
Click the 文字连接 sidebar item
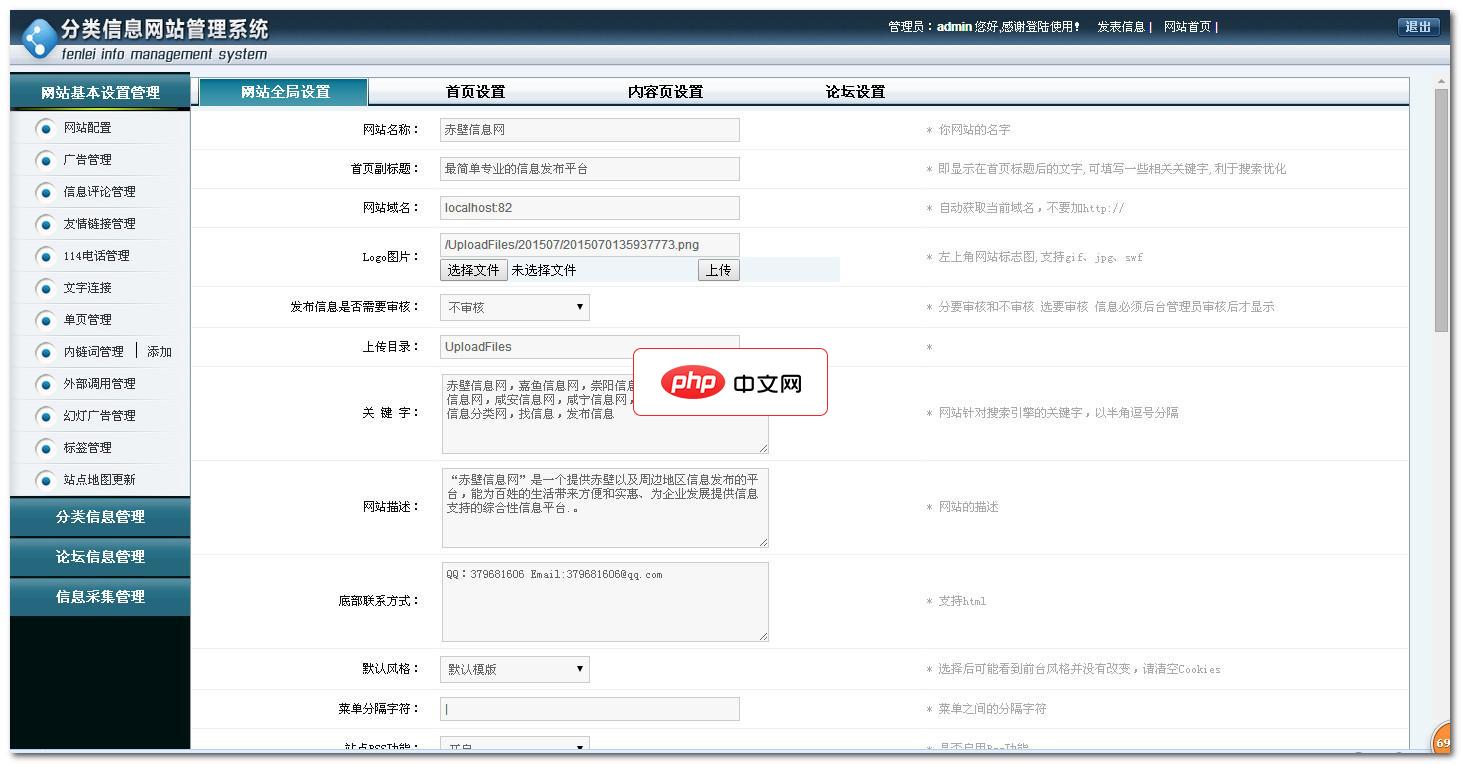click(x=87, y=287)
